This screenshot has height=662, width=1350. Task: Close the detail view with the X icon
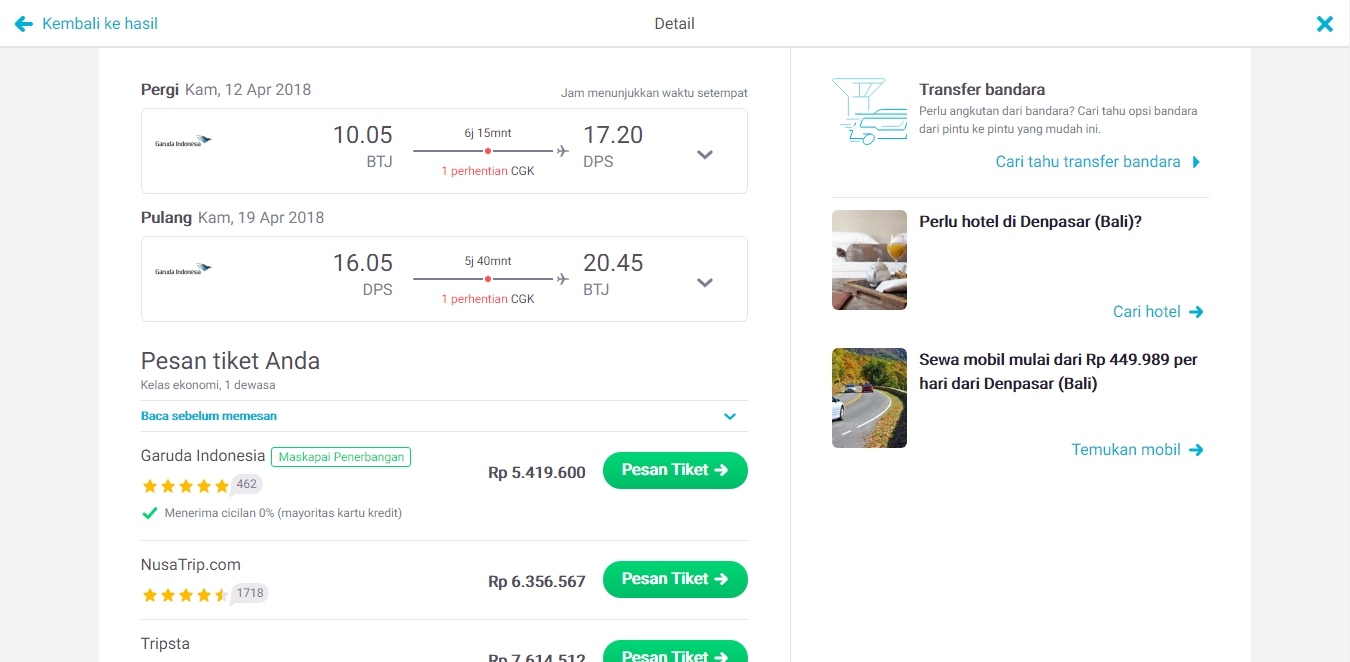pyautogui.click(x=1325, y=24)
